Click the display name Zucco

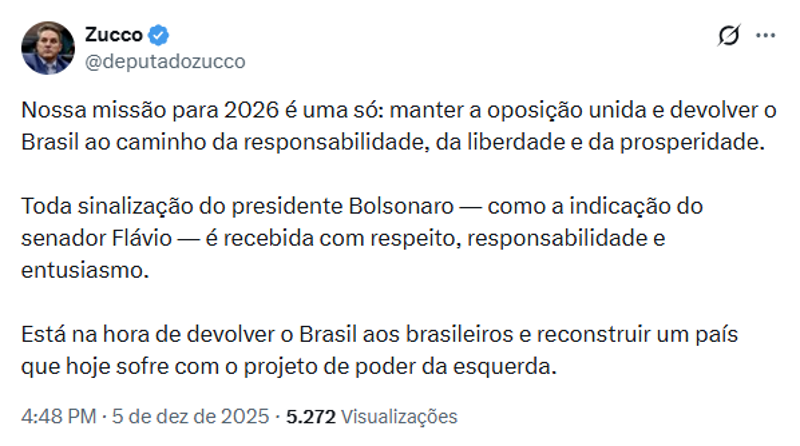point(113,36)
